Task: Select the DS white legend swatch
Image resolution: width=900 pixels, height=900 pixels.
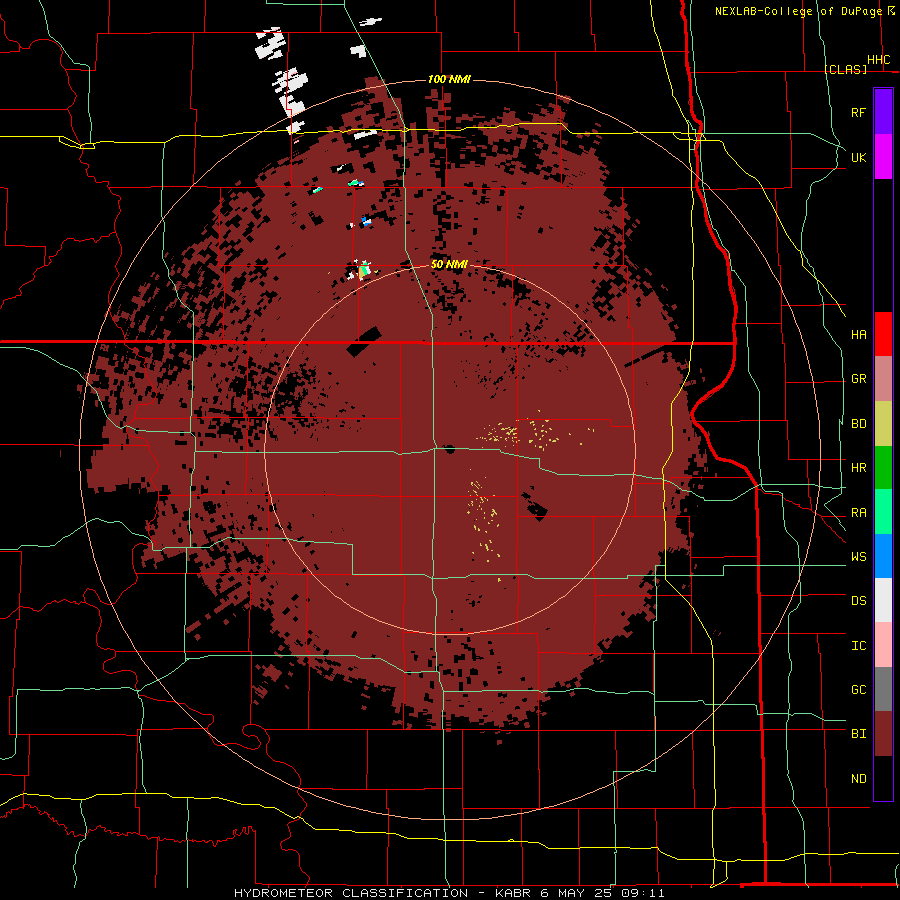Action: 883,600
